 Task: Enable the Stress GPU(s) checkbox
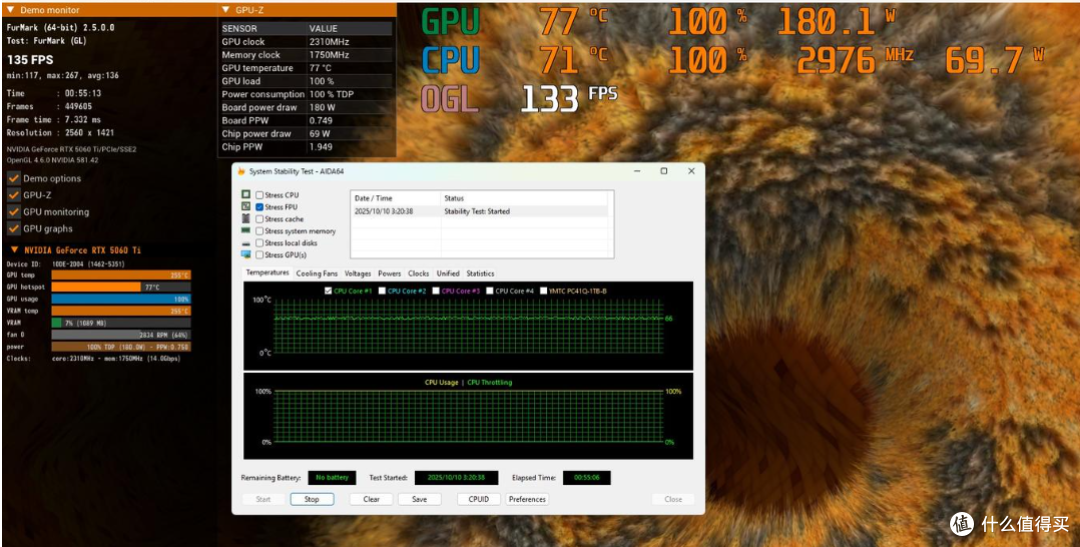click(259, 256)
